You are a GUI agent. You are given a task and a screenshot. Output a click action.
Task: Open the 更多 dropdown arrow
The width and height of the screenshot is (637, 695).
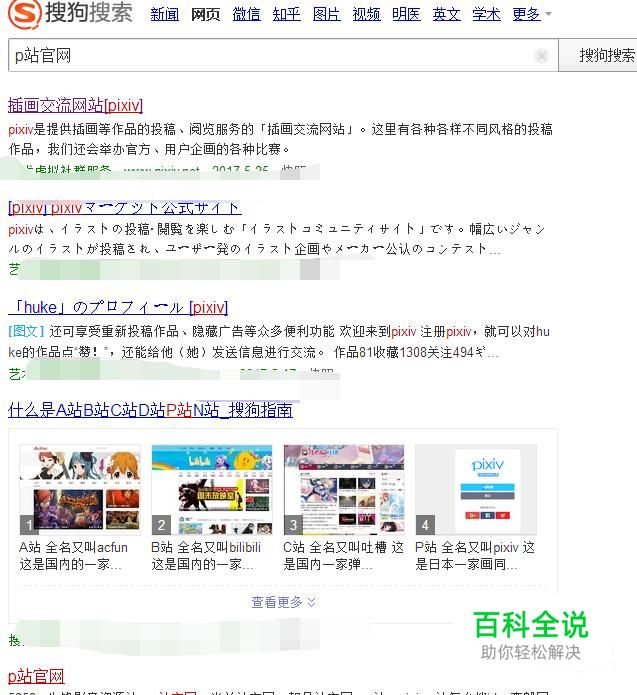coord(548,14)
